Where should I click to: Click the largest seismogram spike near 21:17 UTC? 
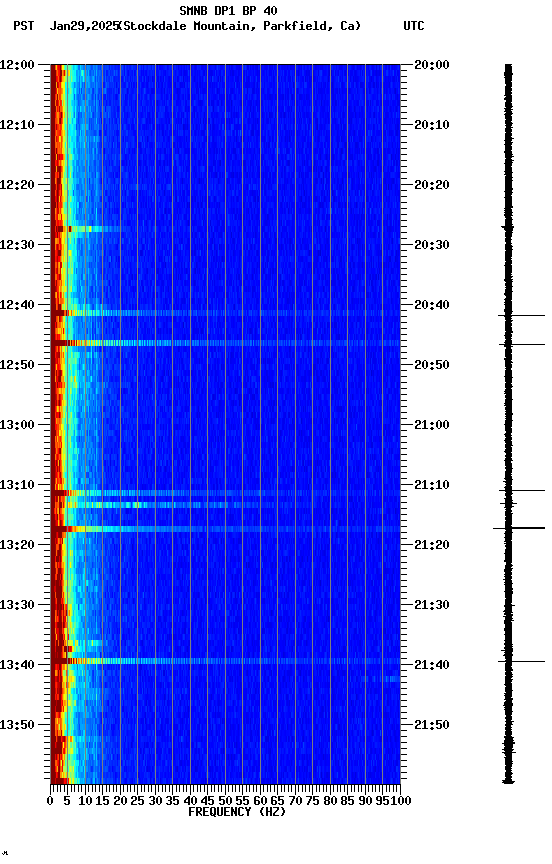click(519, 528)
